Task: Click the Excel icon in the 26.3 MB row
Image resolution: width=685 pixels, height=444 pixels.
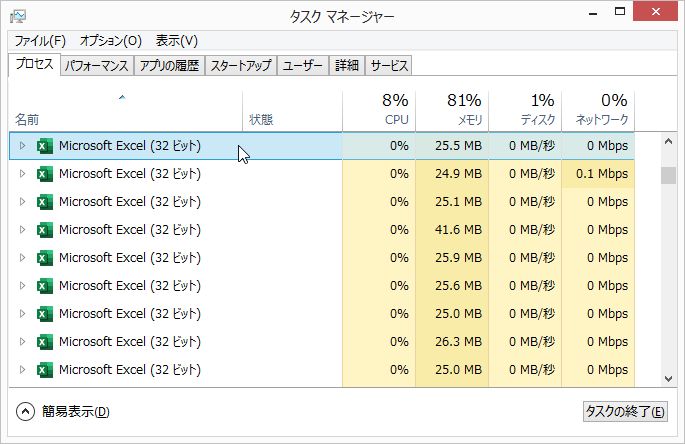Action: [45, 342]
